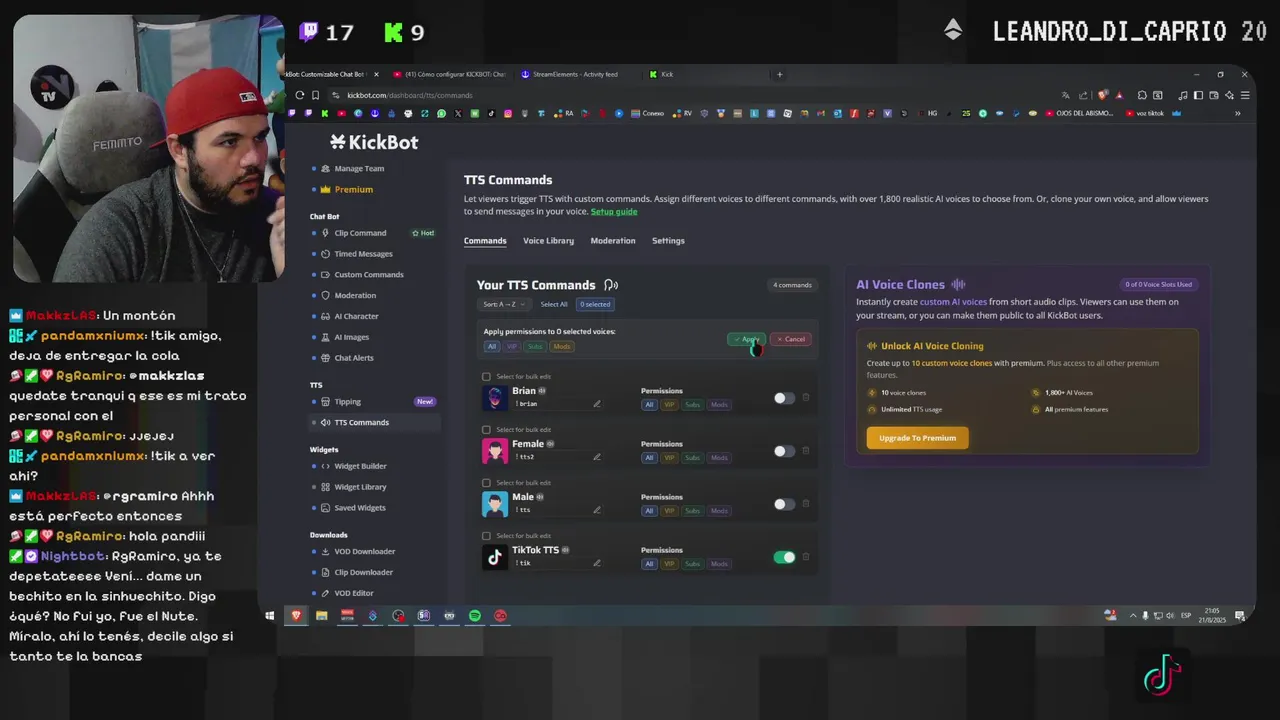Open Timed Messages in the sidebar
Viewport: 1280px width, 720px height.
[363, 254]
